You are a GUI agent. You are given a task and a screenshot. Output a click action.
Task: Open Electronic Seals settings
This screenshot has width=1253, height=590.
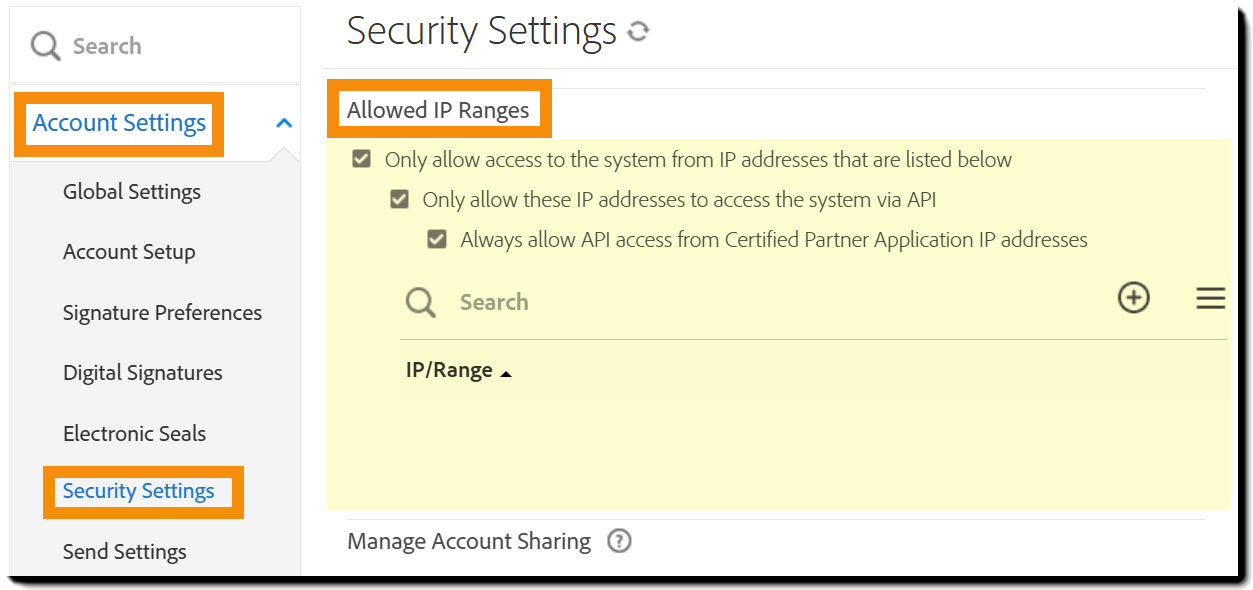point(134,433)
